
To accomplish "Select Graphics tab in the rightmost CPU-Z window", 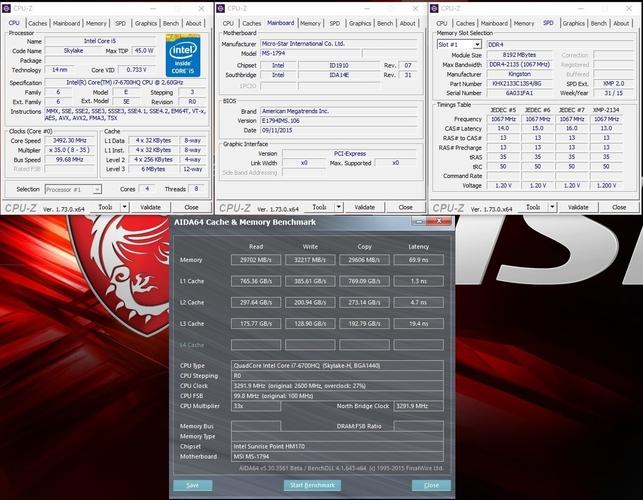I will 574,23.
